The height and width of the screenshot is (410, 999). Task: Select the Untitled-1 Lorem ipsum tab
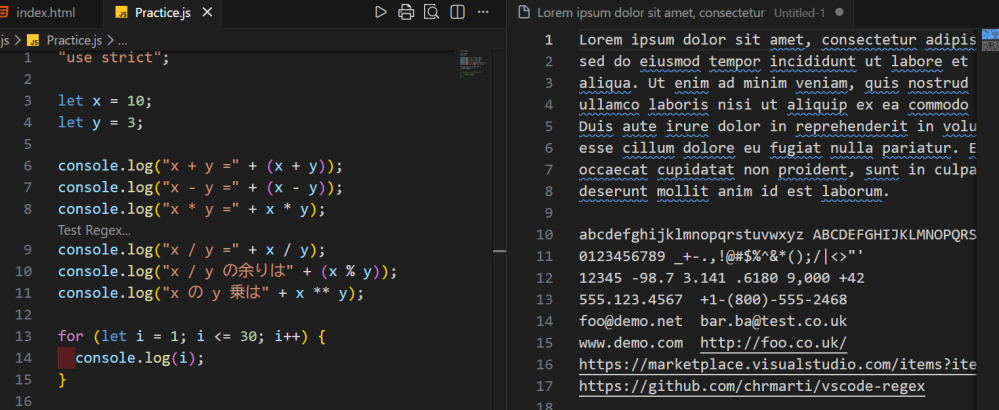[x=680, y=13]
